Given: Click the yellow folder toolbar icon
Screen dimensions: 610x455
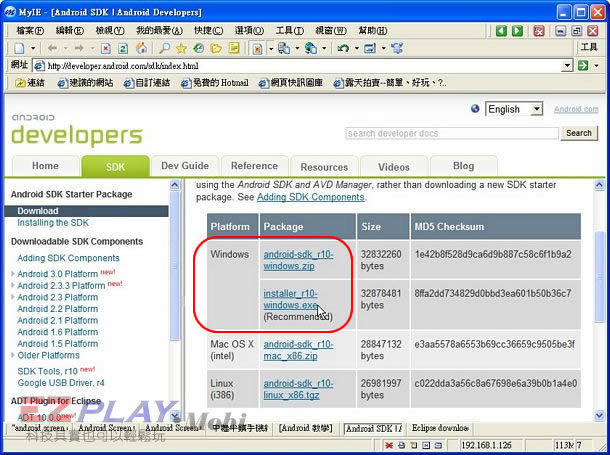Looking at the screenshot, I should 216,48.
